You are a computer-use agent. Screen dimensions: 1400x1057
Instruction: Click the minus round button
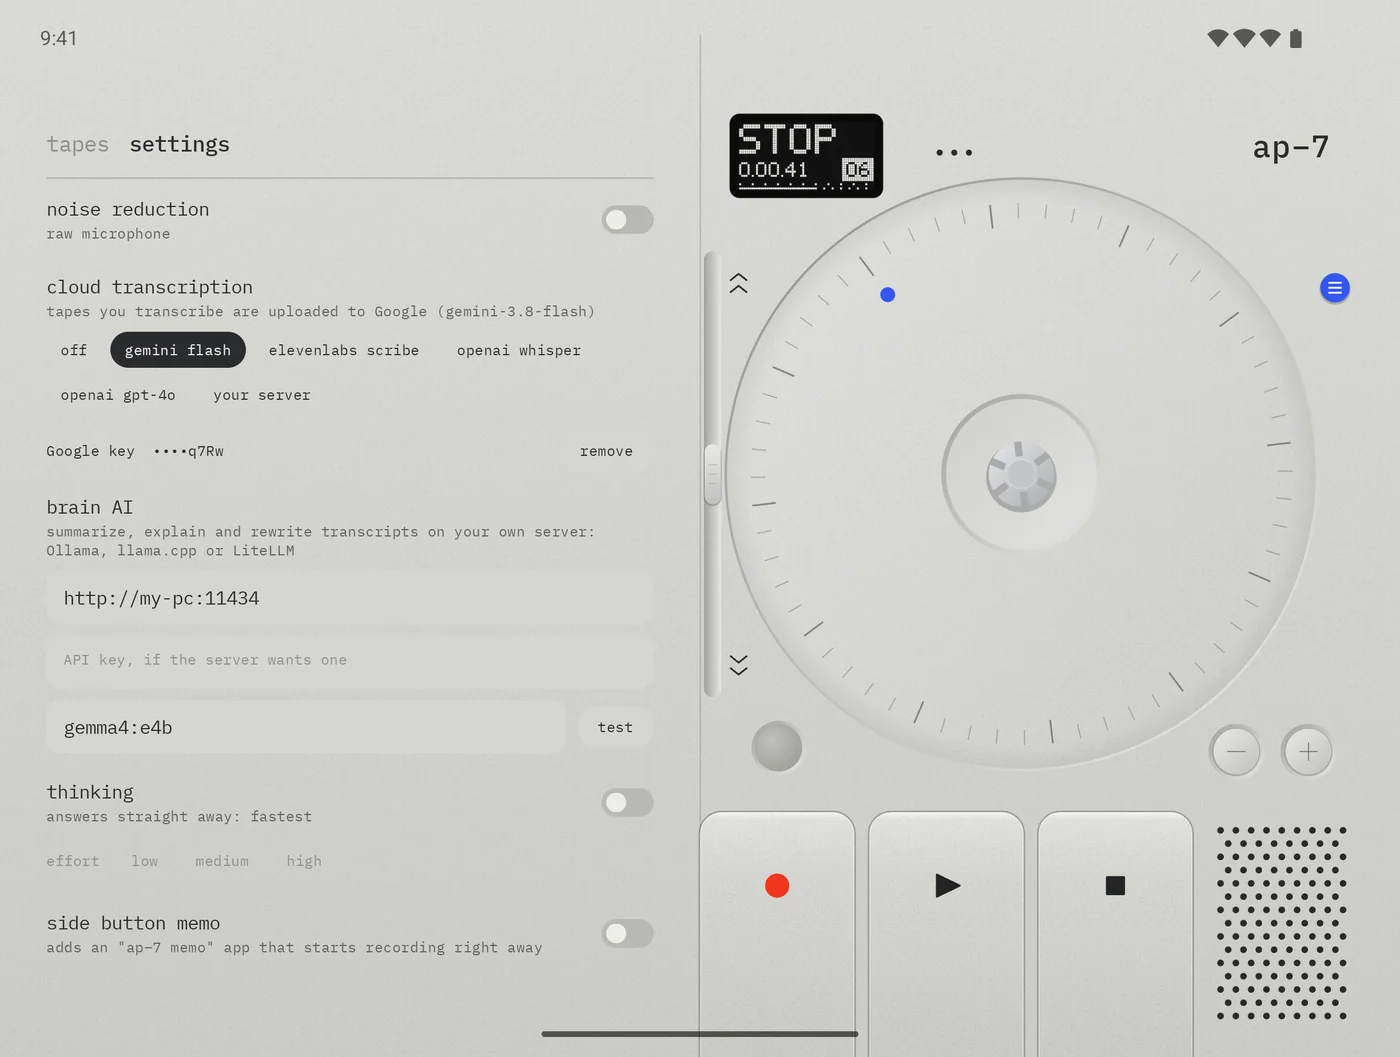pos(1236,751)
